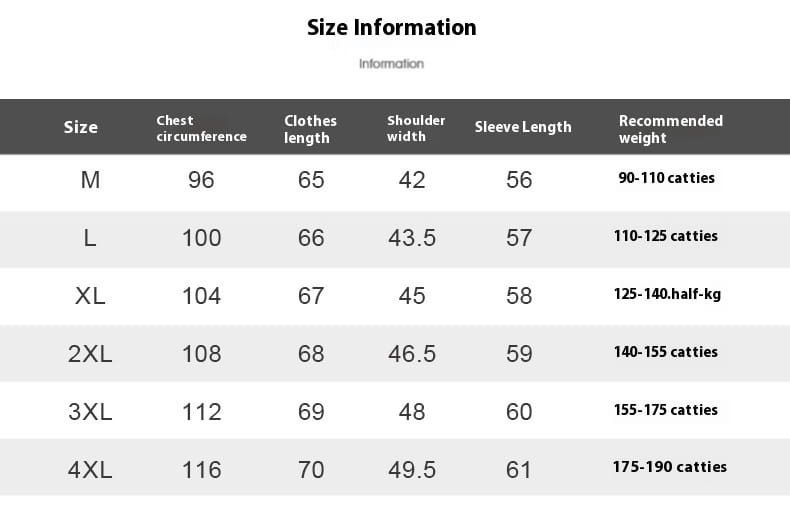Click the small gray Information subtitle
The height and width of the screenshot is (515, 790).
pos(391,63)
